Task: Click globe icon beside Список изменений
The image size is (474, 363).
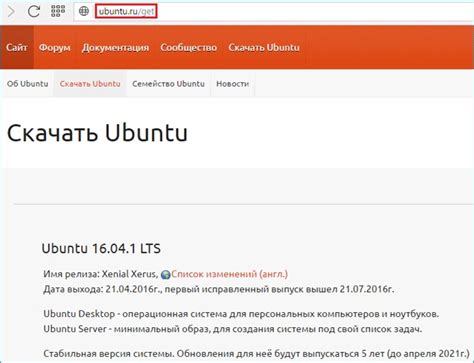Action: pyautogui.click(x=165, y=275)
